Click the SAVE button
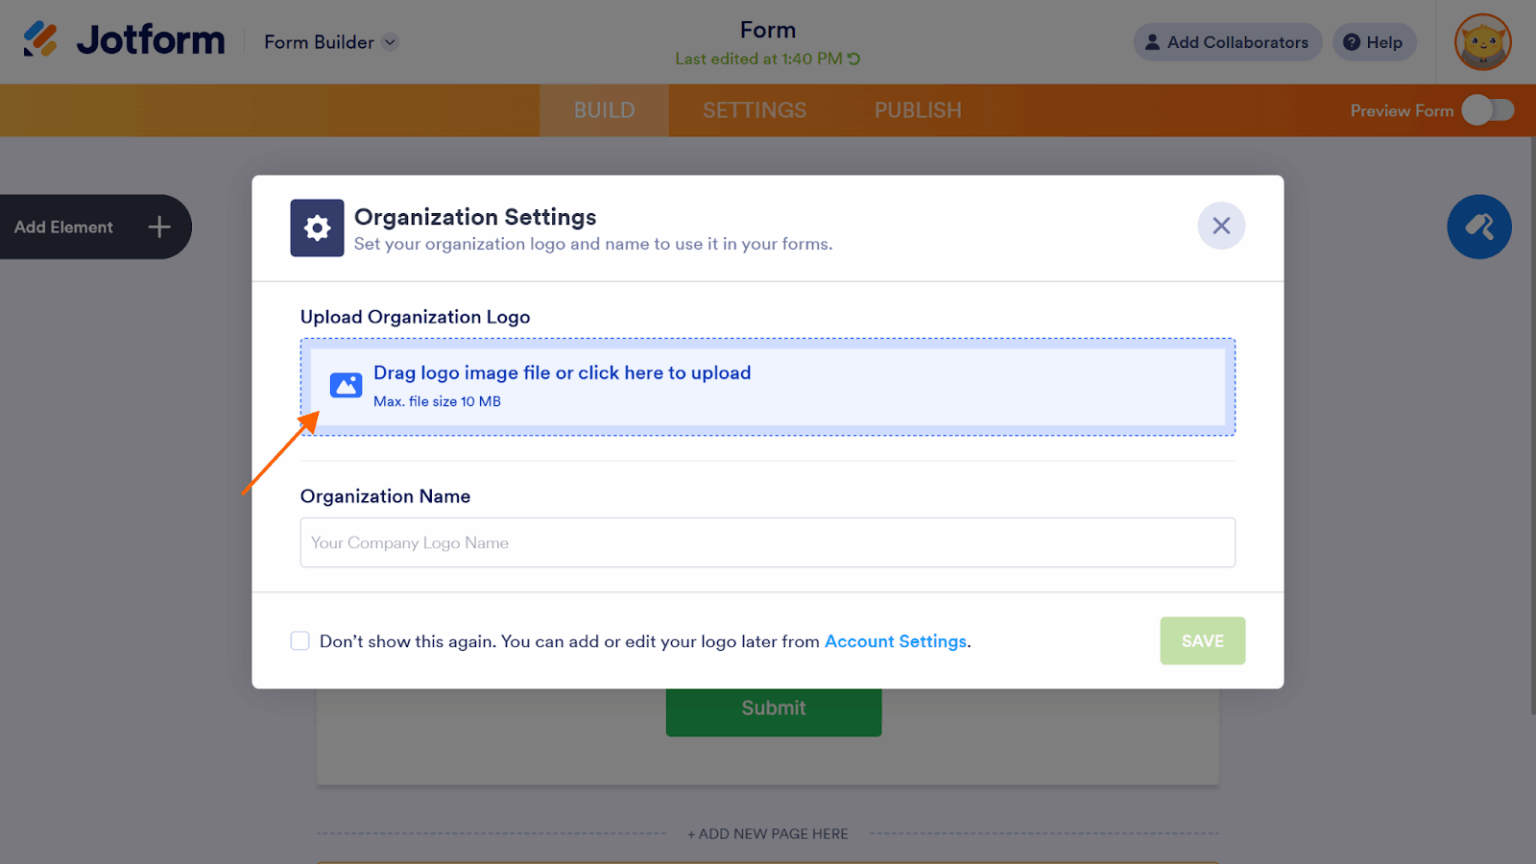This screenshot has height=864, width=1536. [x=1202, y=641]
